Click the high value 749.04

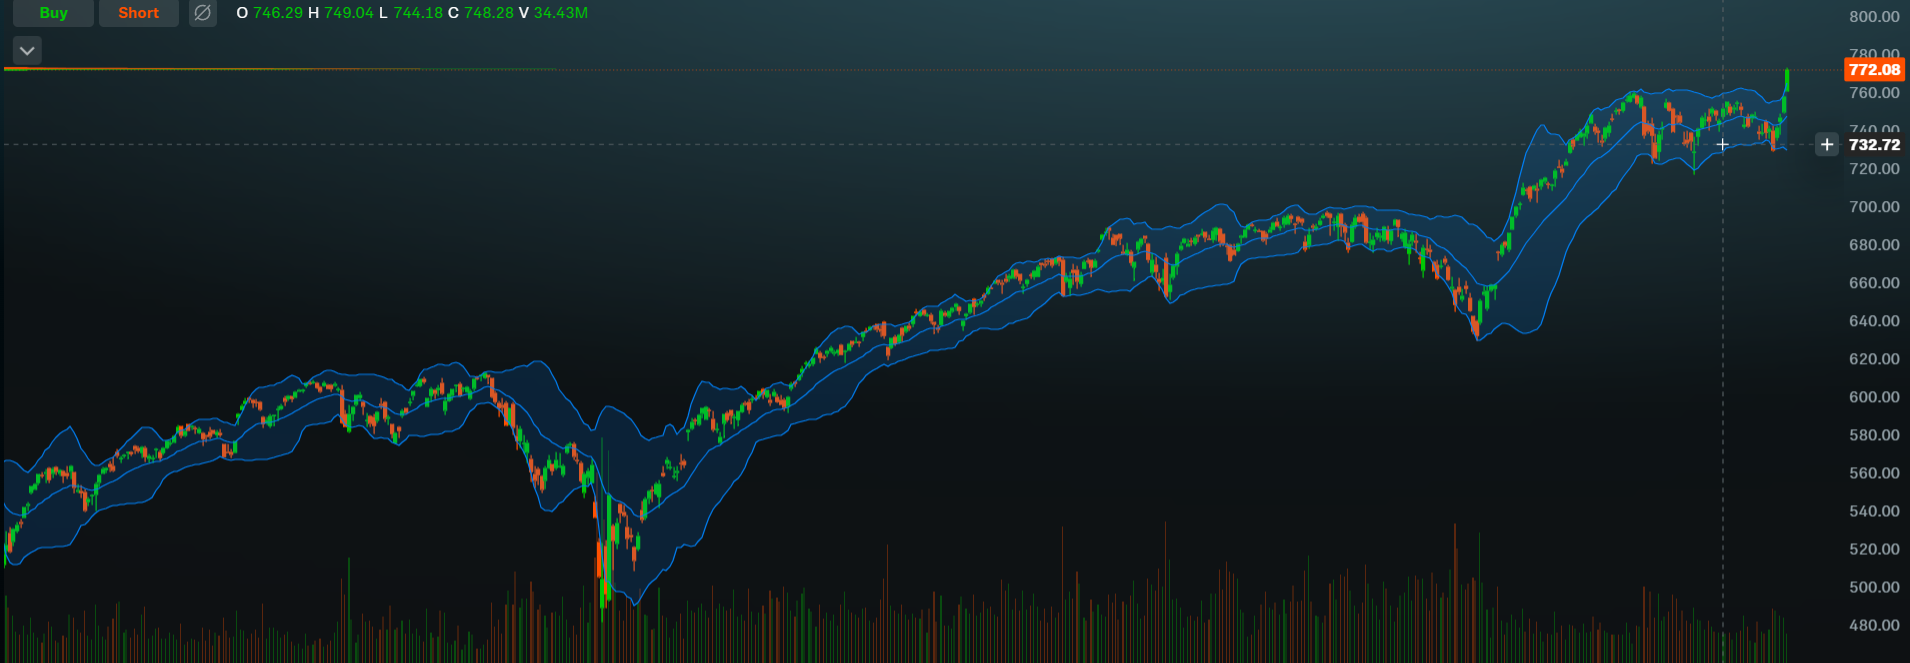(x=348, y=13)
